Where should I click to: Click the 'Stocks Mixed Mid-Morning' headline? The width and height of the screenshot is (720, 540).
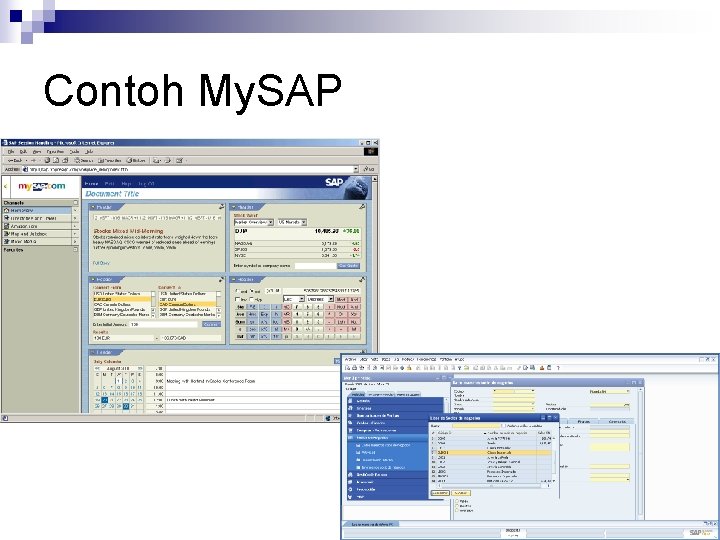(x=128, y=231)
